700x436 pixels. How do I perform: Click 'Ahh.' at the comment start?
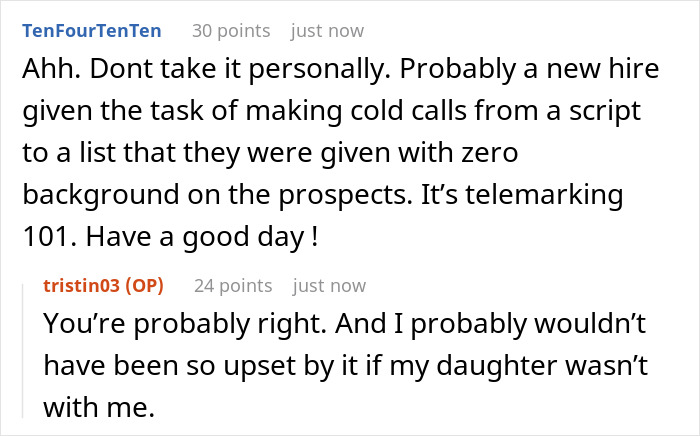42,75
